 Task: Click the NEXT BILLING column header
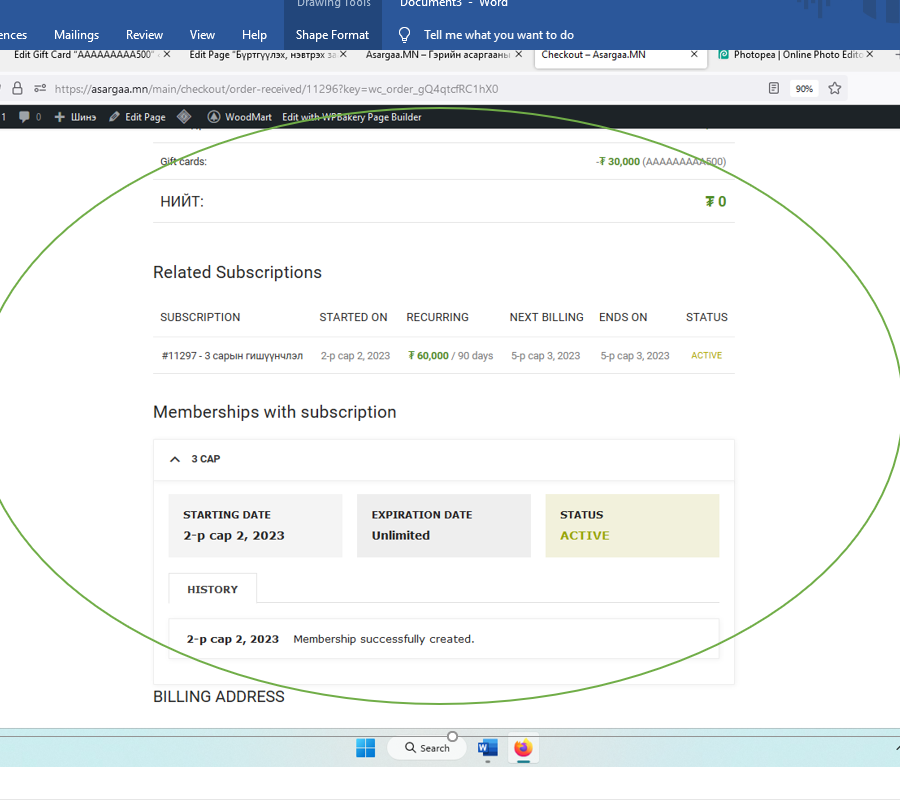coord(546,317)
